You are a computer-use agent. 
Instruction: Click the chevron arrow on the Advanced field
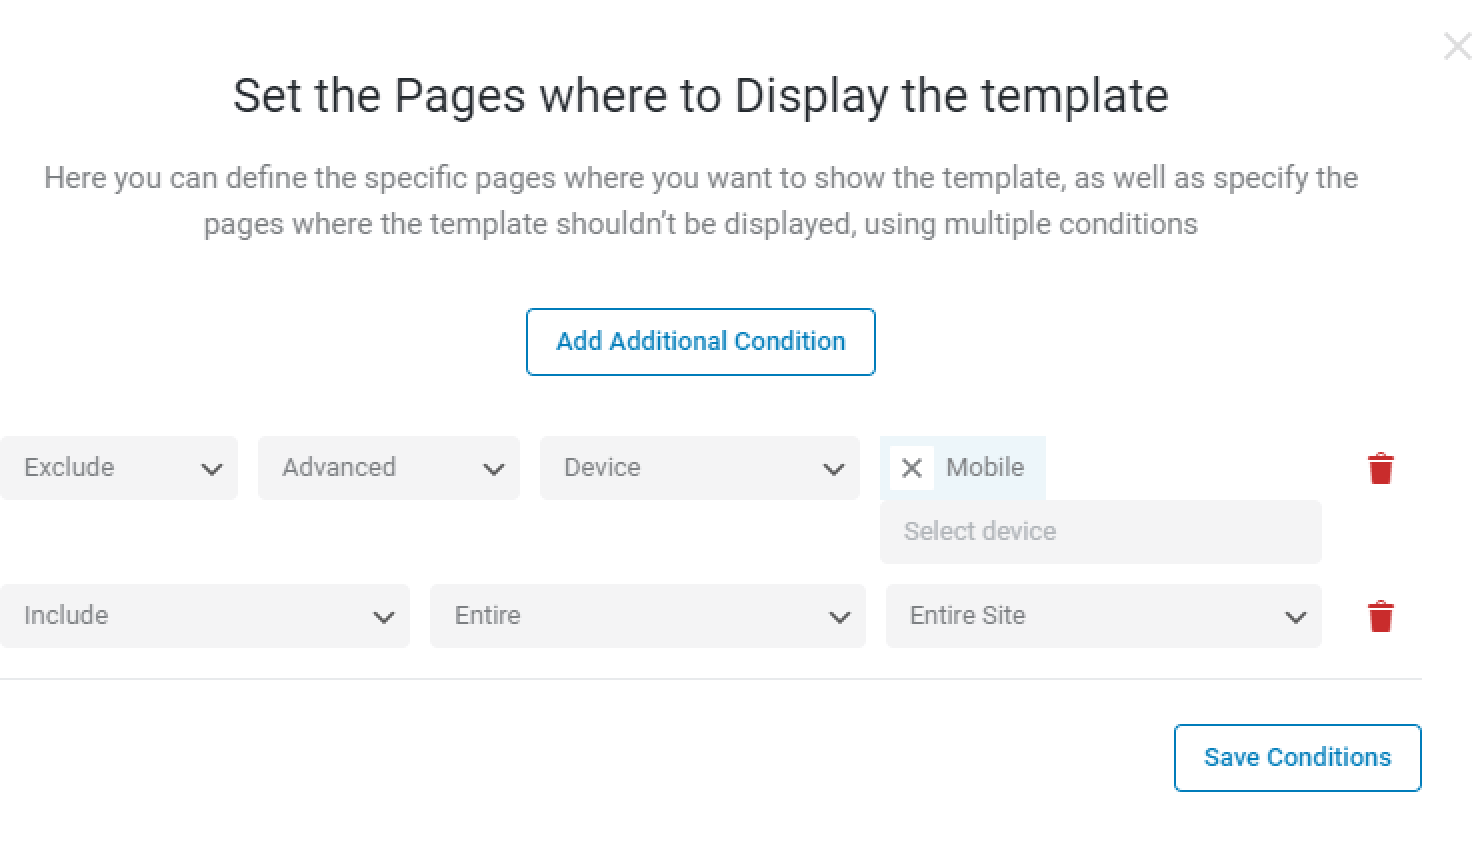tap(494, 469)
